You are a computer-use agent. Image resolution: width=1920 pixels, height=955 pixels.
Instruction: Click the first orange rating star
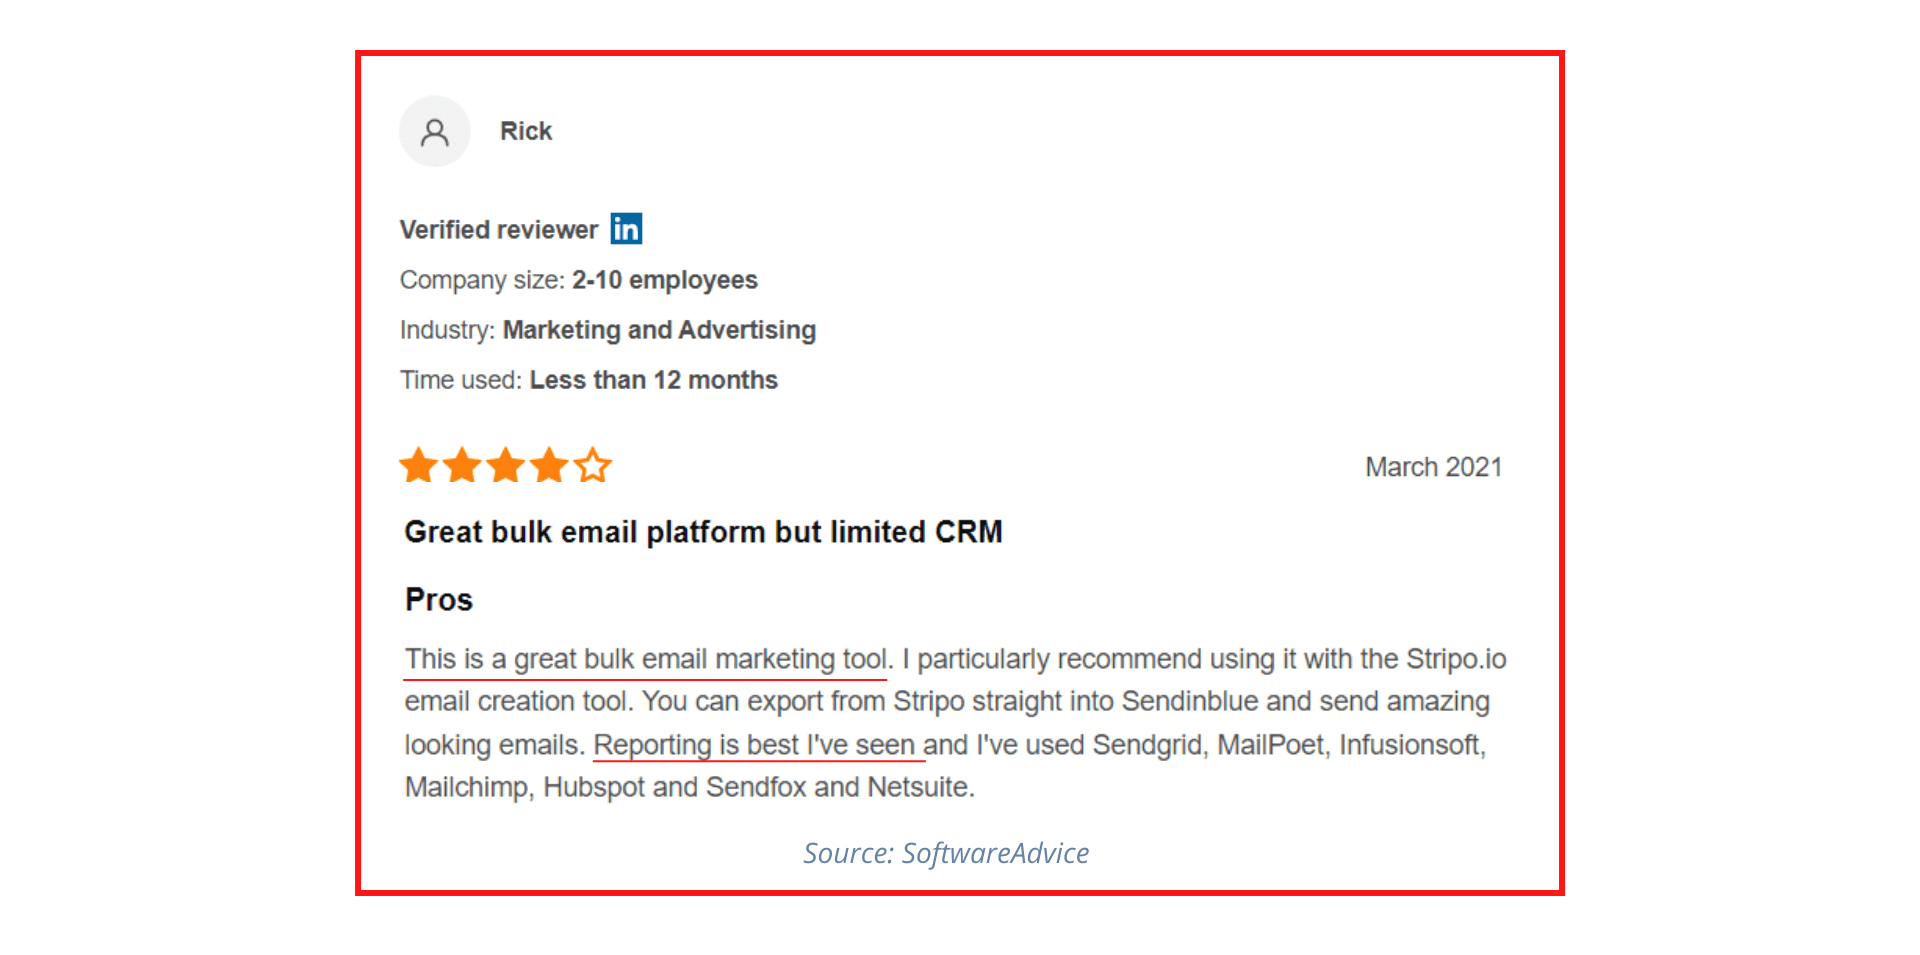click(418, 465)
